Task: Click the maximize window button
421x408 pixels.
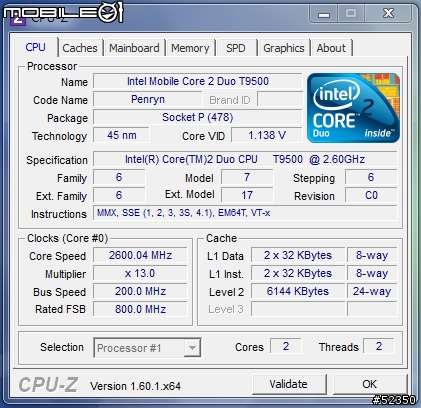Action: tap(351, 14)
